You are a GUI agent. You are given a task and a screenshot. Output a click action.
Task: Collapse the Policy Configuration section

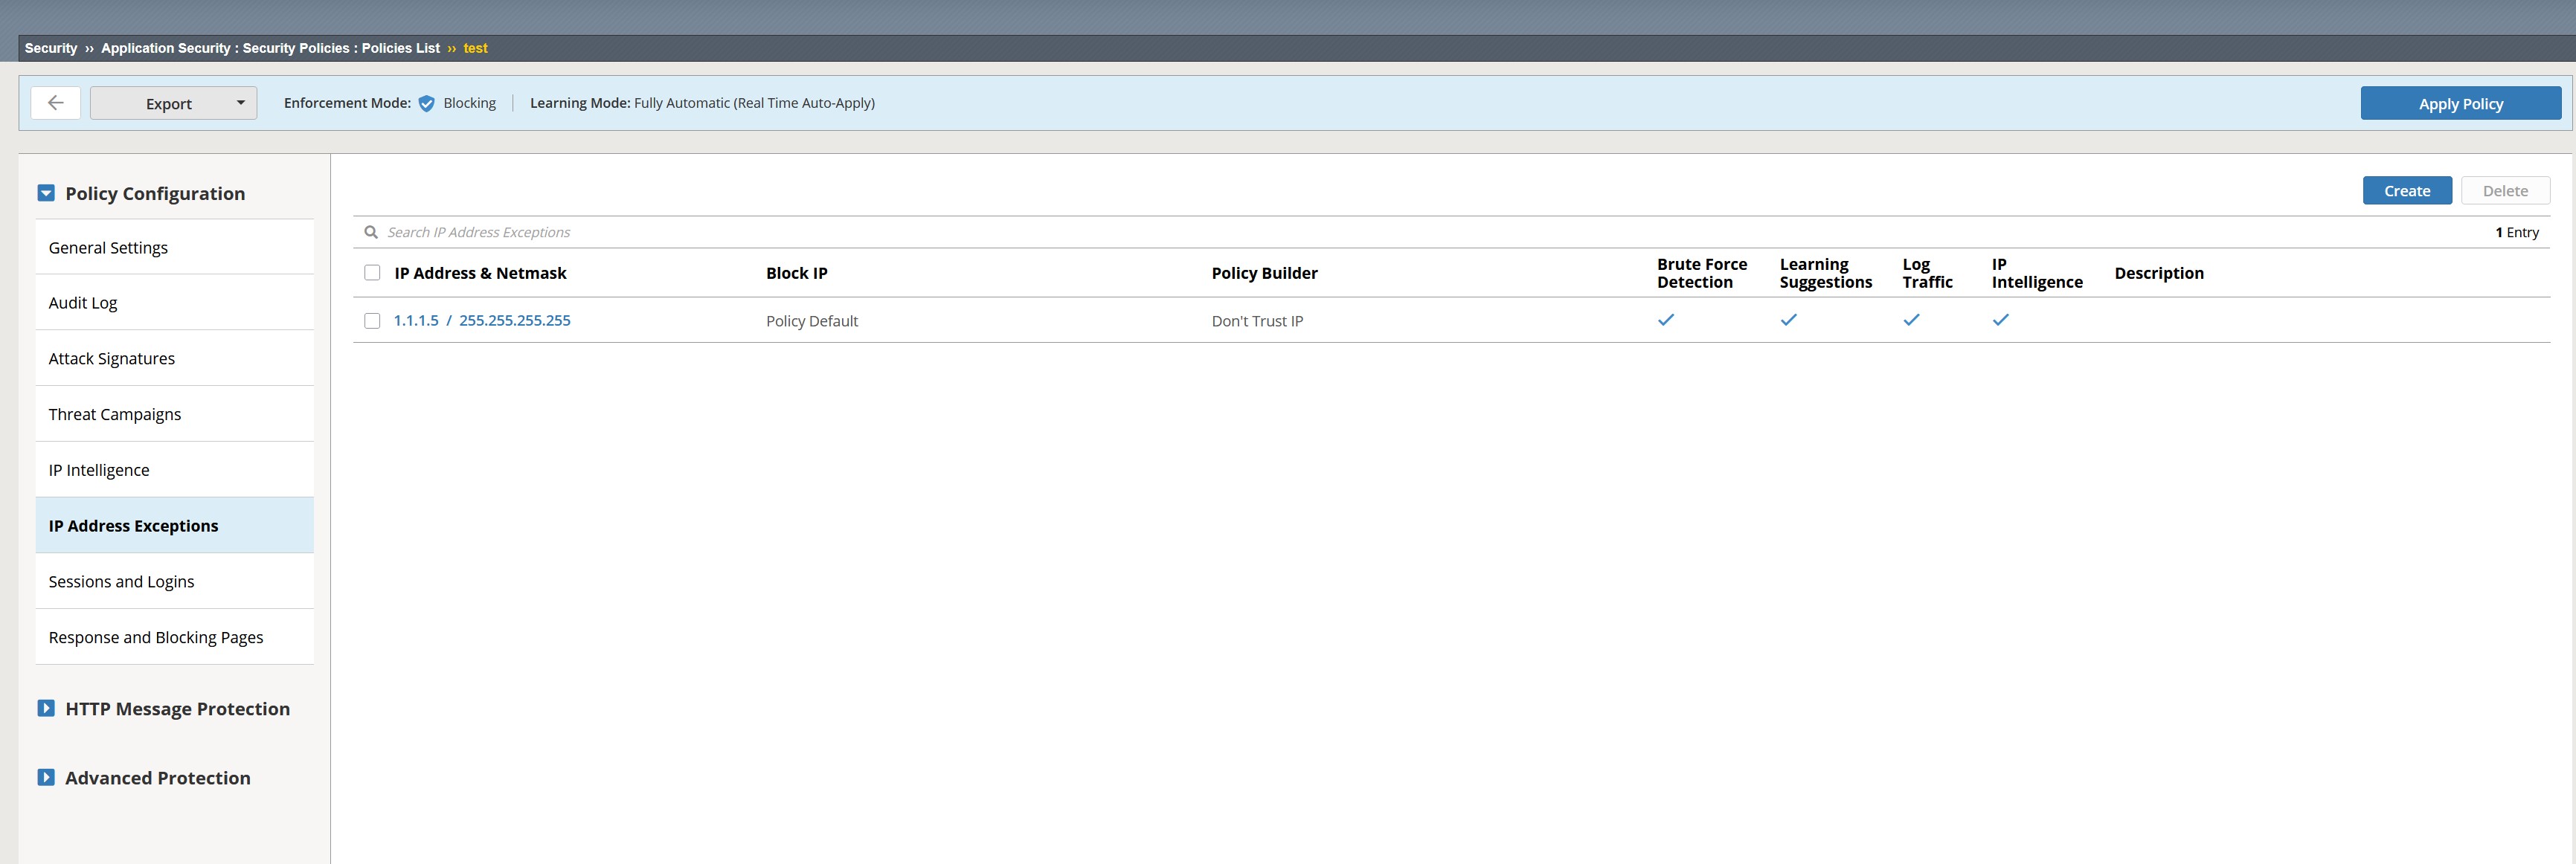point(46,193)
